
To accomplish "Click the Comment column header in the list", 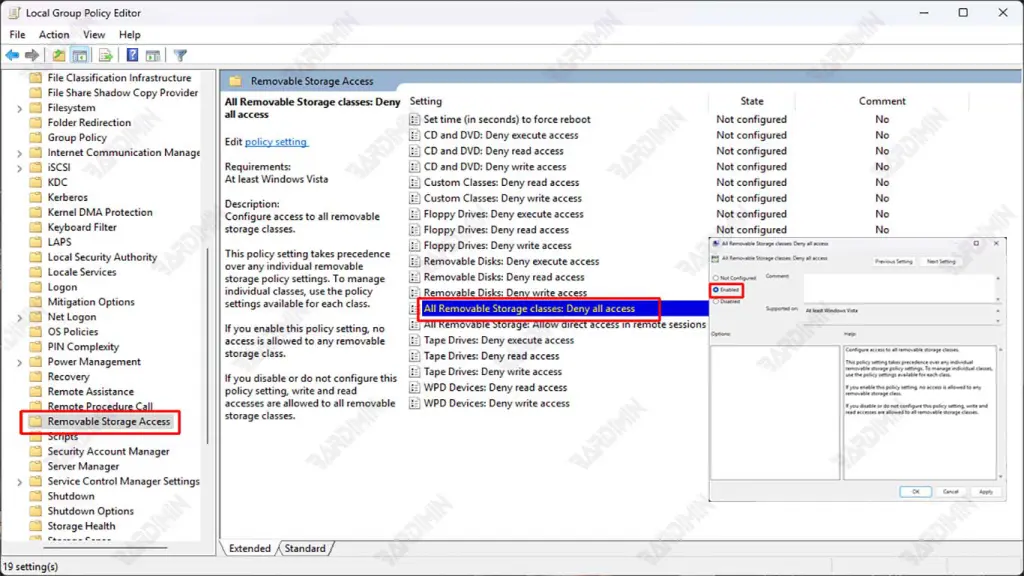I will coord(882,101).
